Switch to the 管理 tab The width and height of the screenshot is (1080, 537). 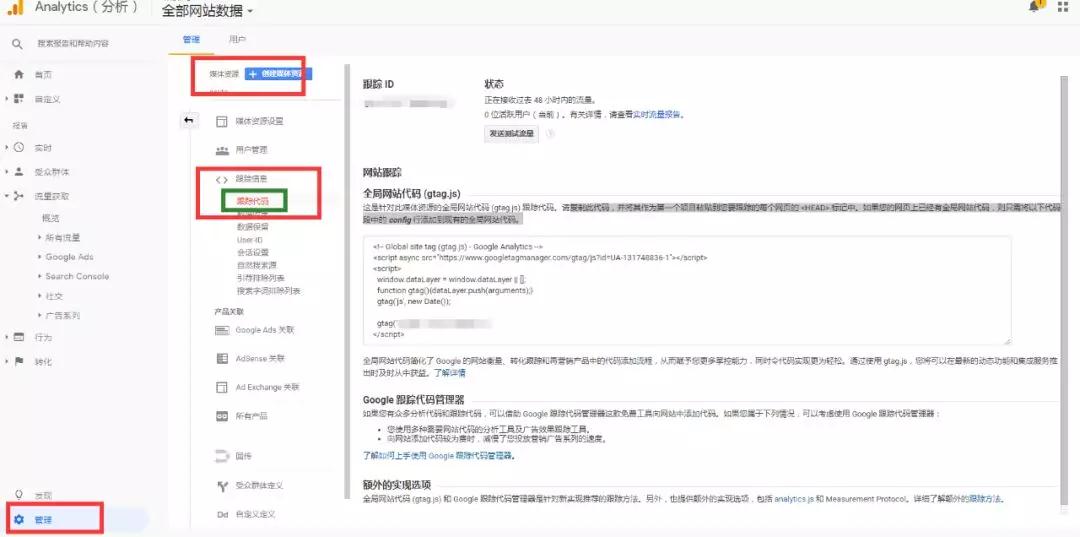(191, 40)
